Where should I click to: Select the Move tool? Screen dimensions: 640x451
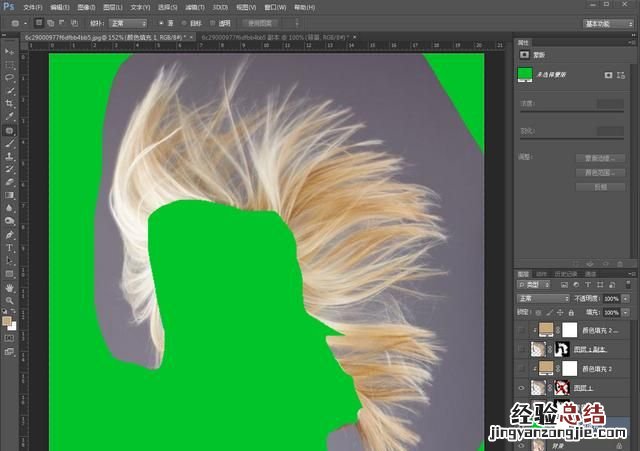click(x=9, y=50)
